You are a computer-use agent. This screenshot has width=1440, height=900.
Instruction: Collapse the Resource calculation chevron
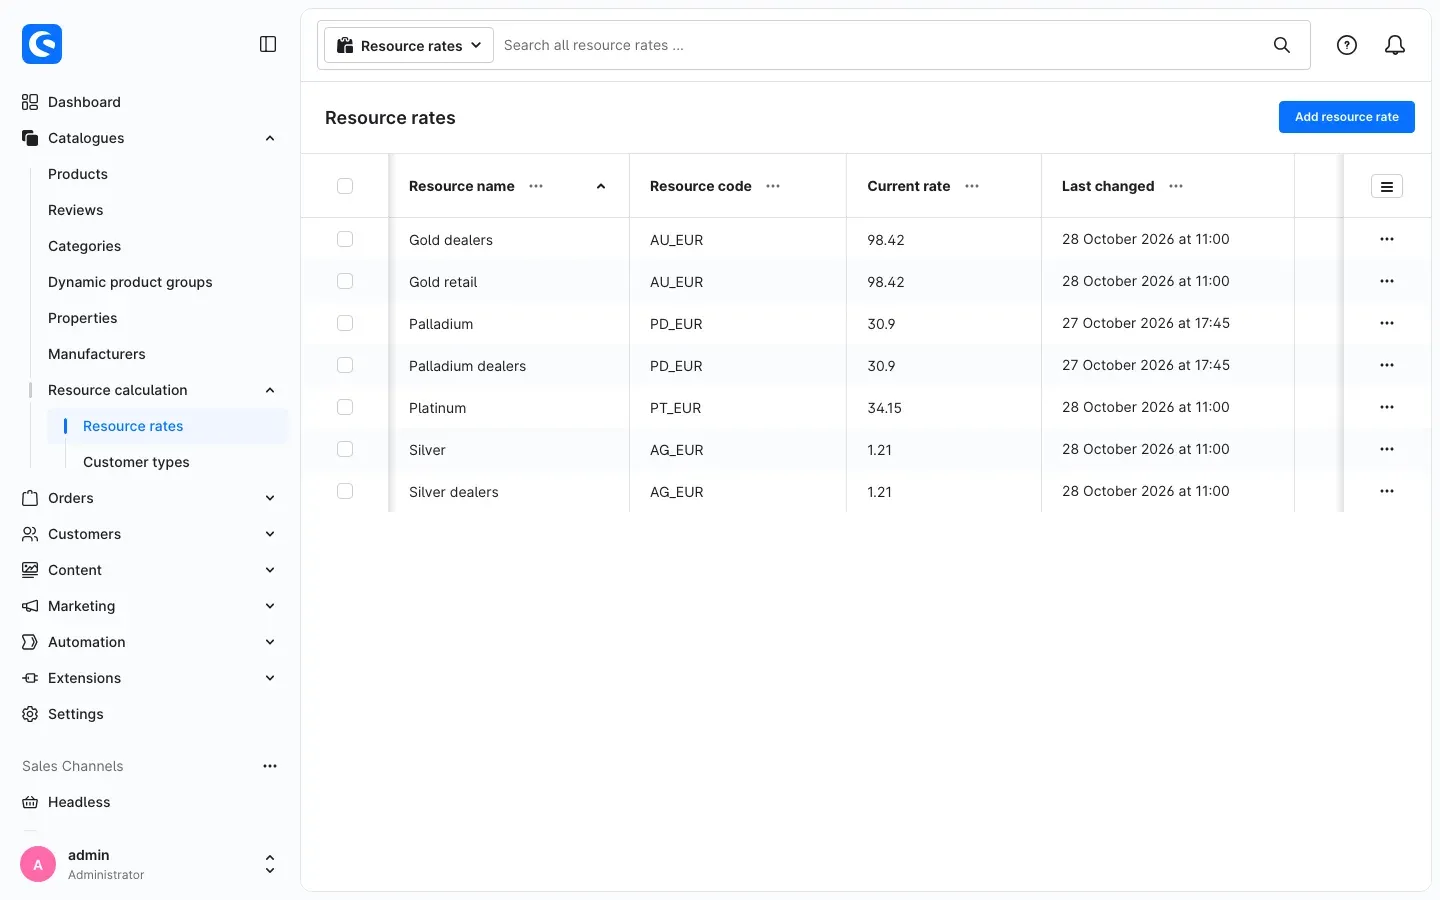(270, 390)
